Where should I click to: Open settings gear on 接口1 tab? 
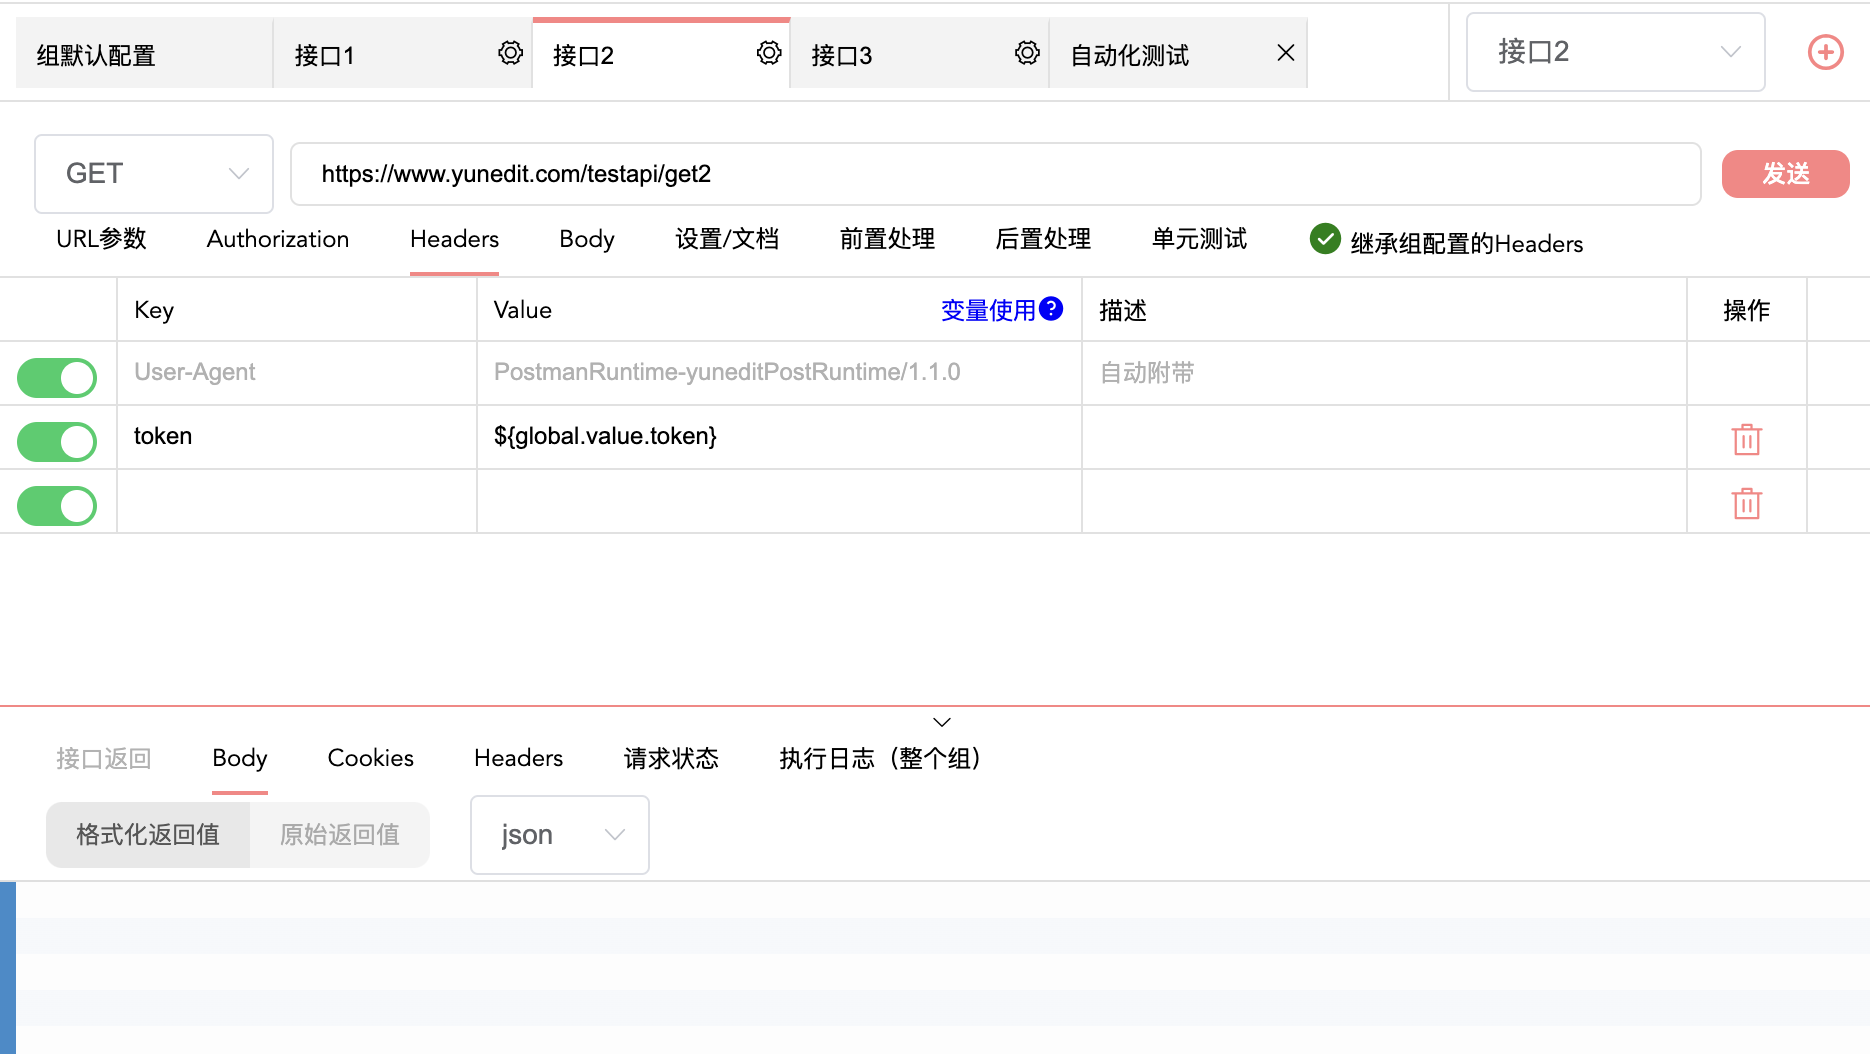[x=510, y=53]
